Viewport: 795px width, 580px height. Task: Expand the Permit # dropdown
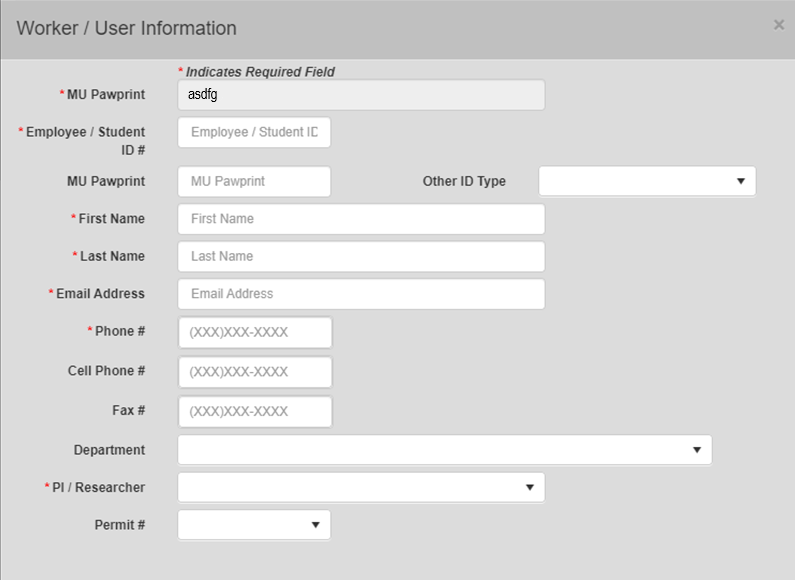point(254,525)
